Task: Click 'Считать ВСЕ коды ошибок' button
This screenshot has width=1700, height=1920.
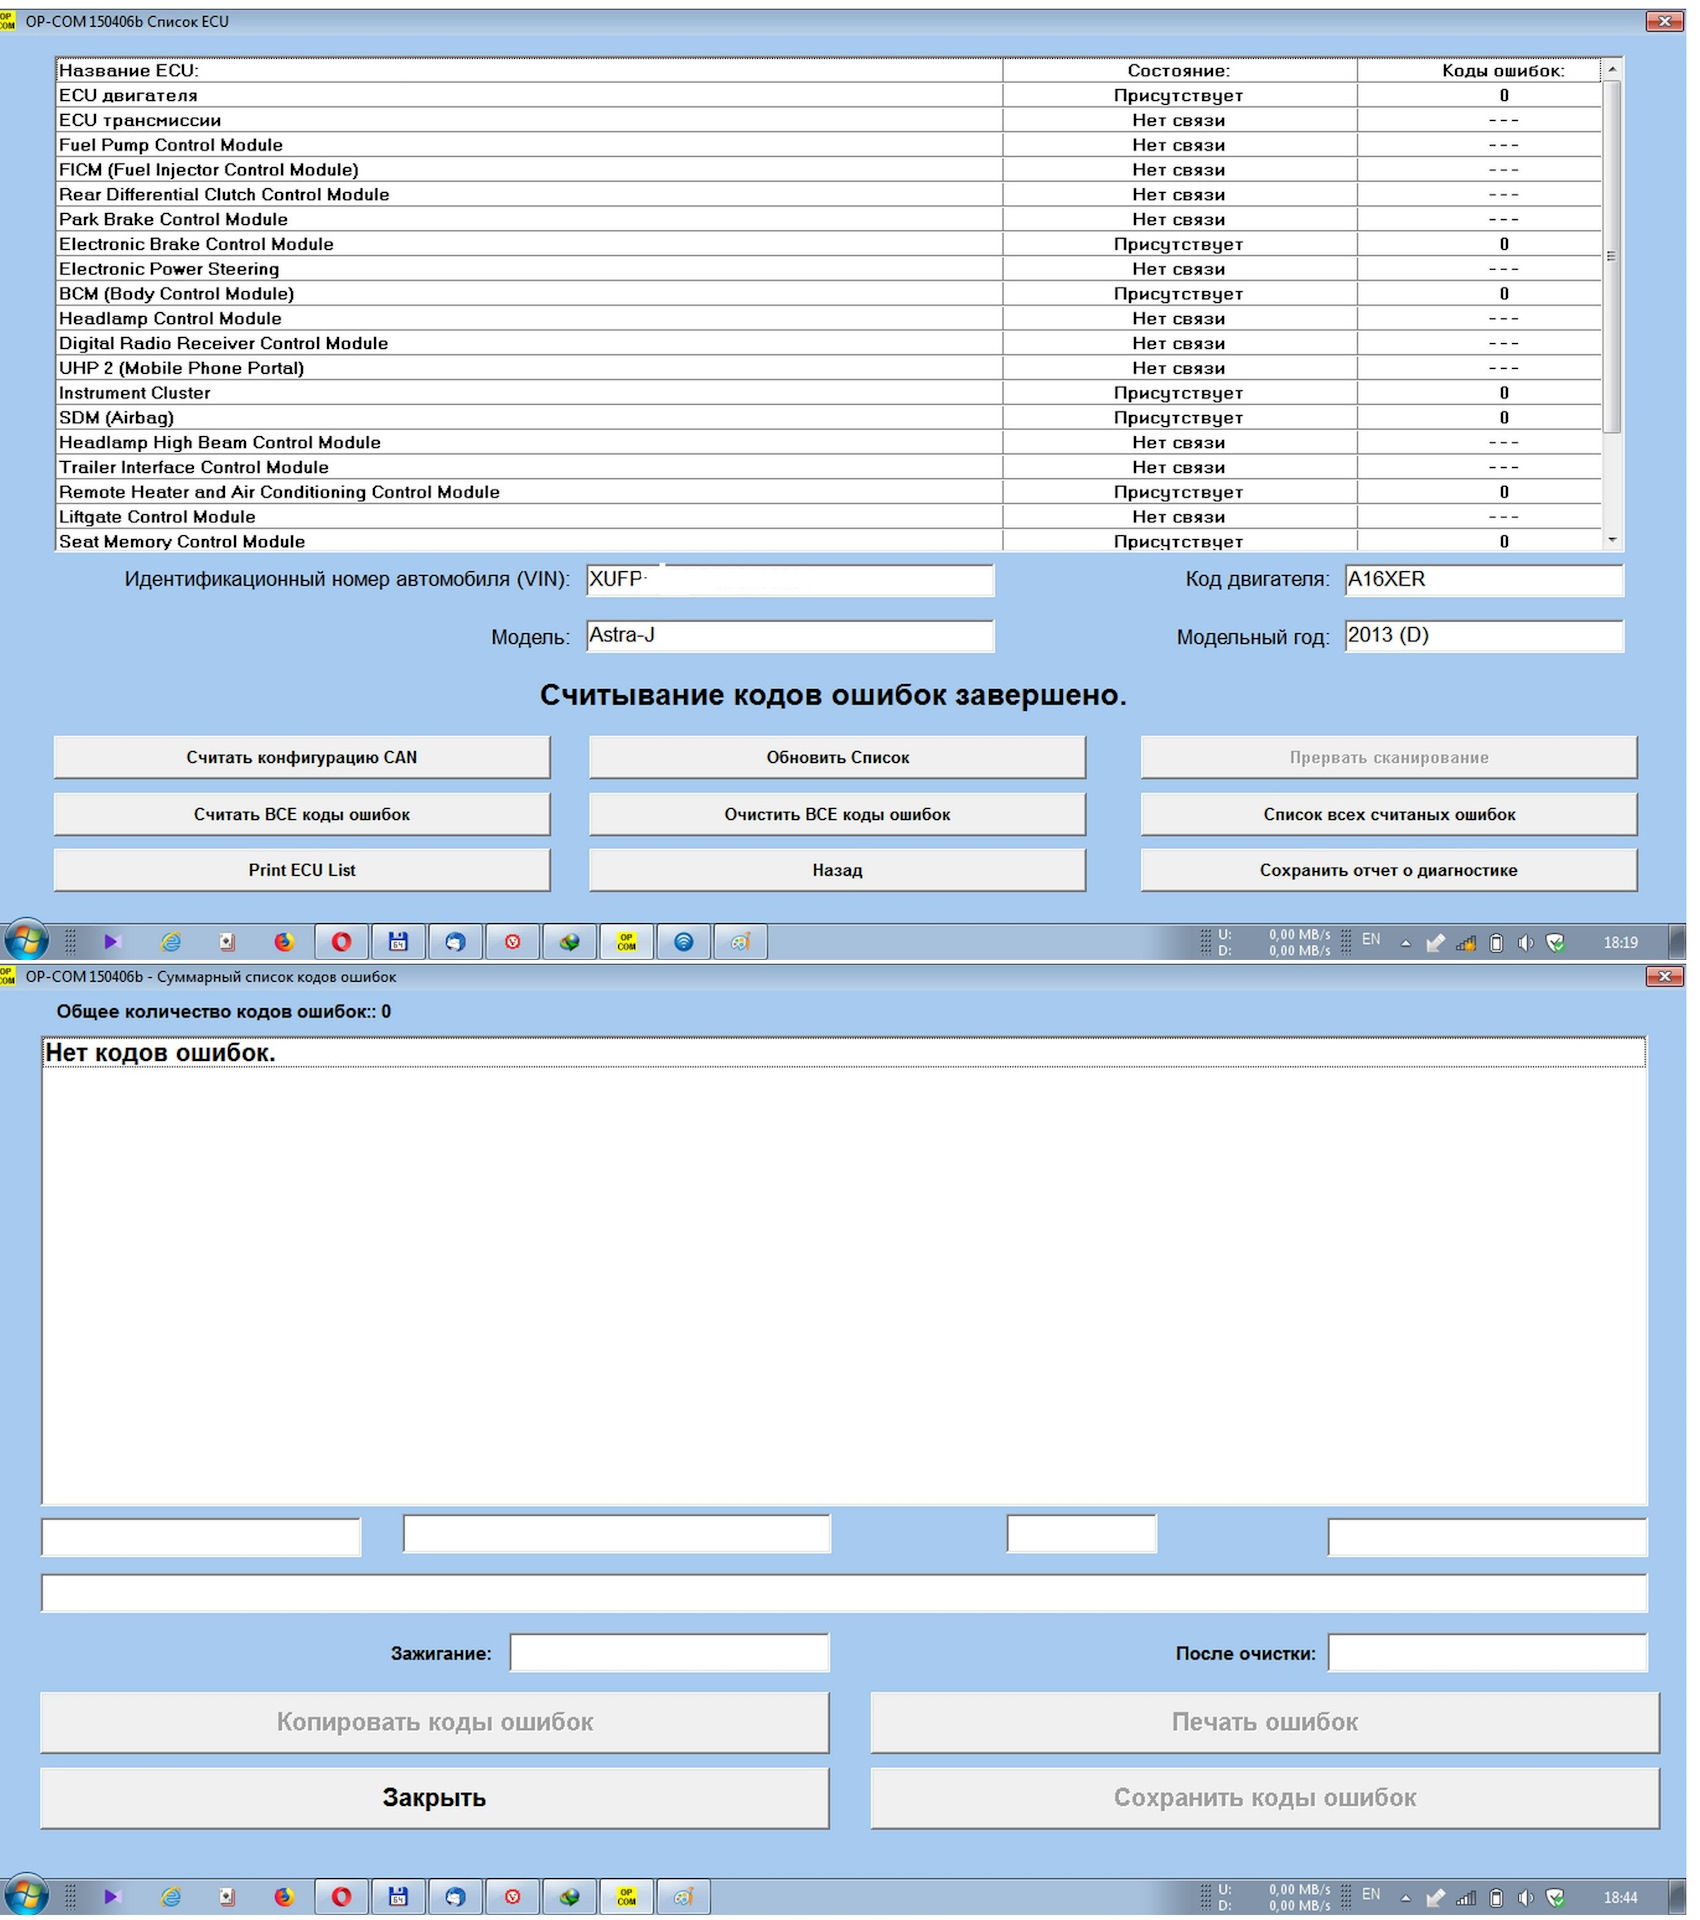Action: pyautogui.click(x=302, y=814)
